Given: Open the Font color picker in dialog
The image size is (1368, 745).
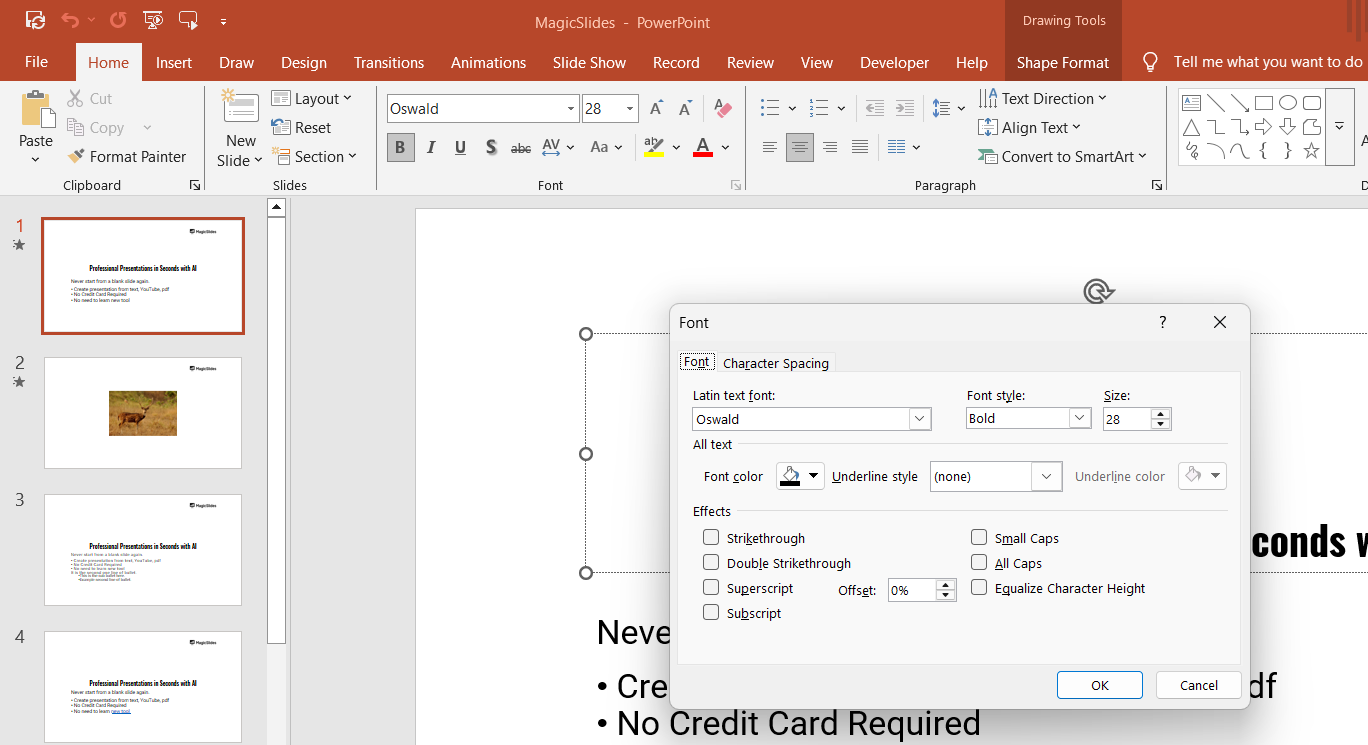Looking at the screenshot, I should (x=800, y=477).
